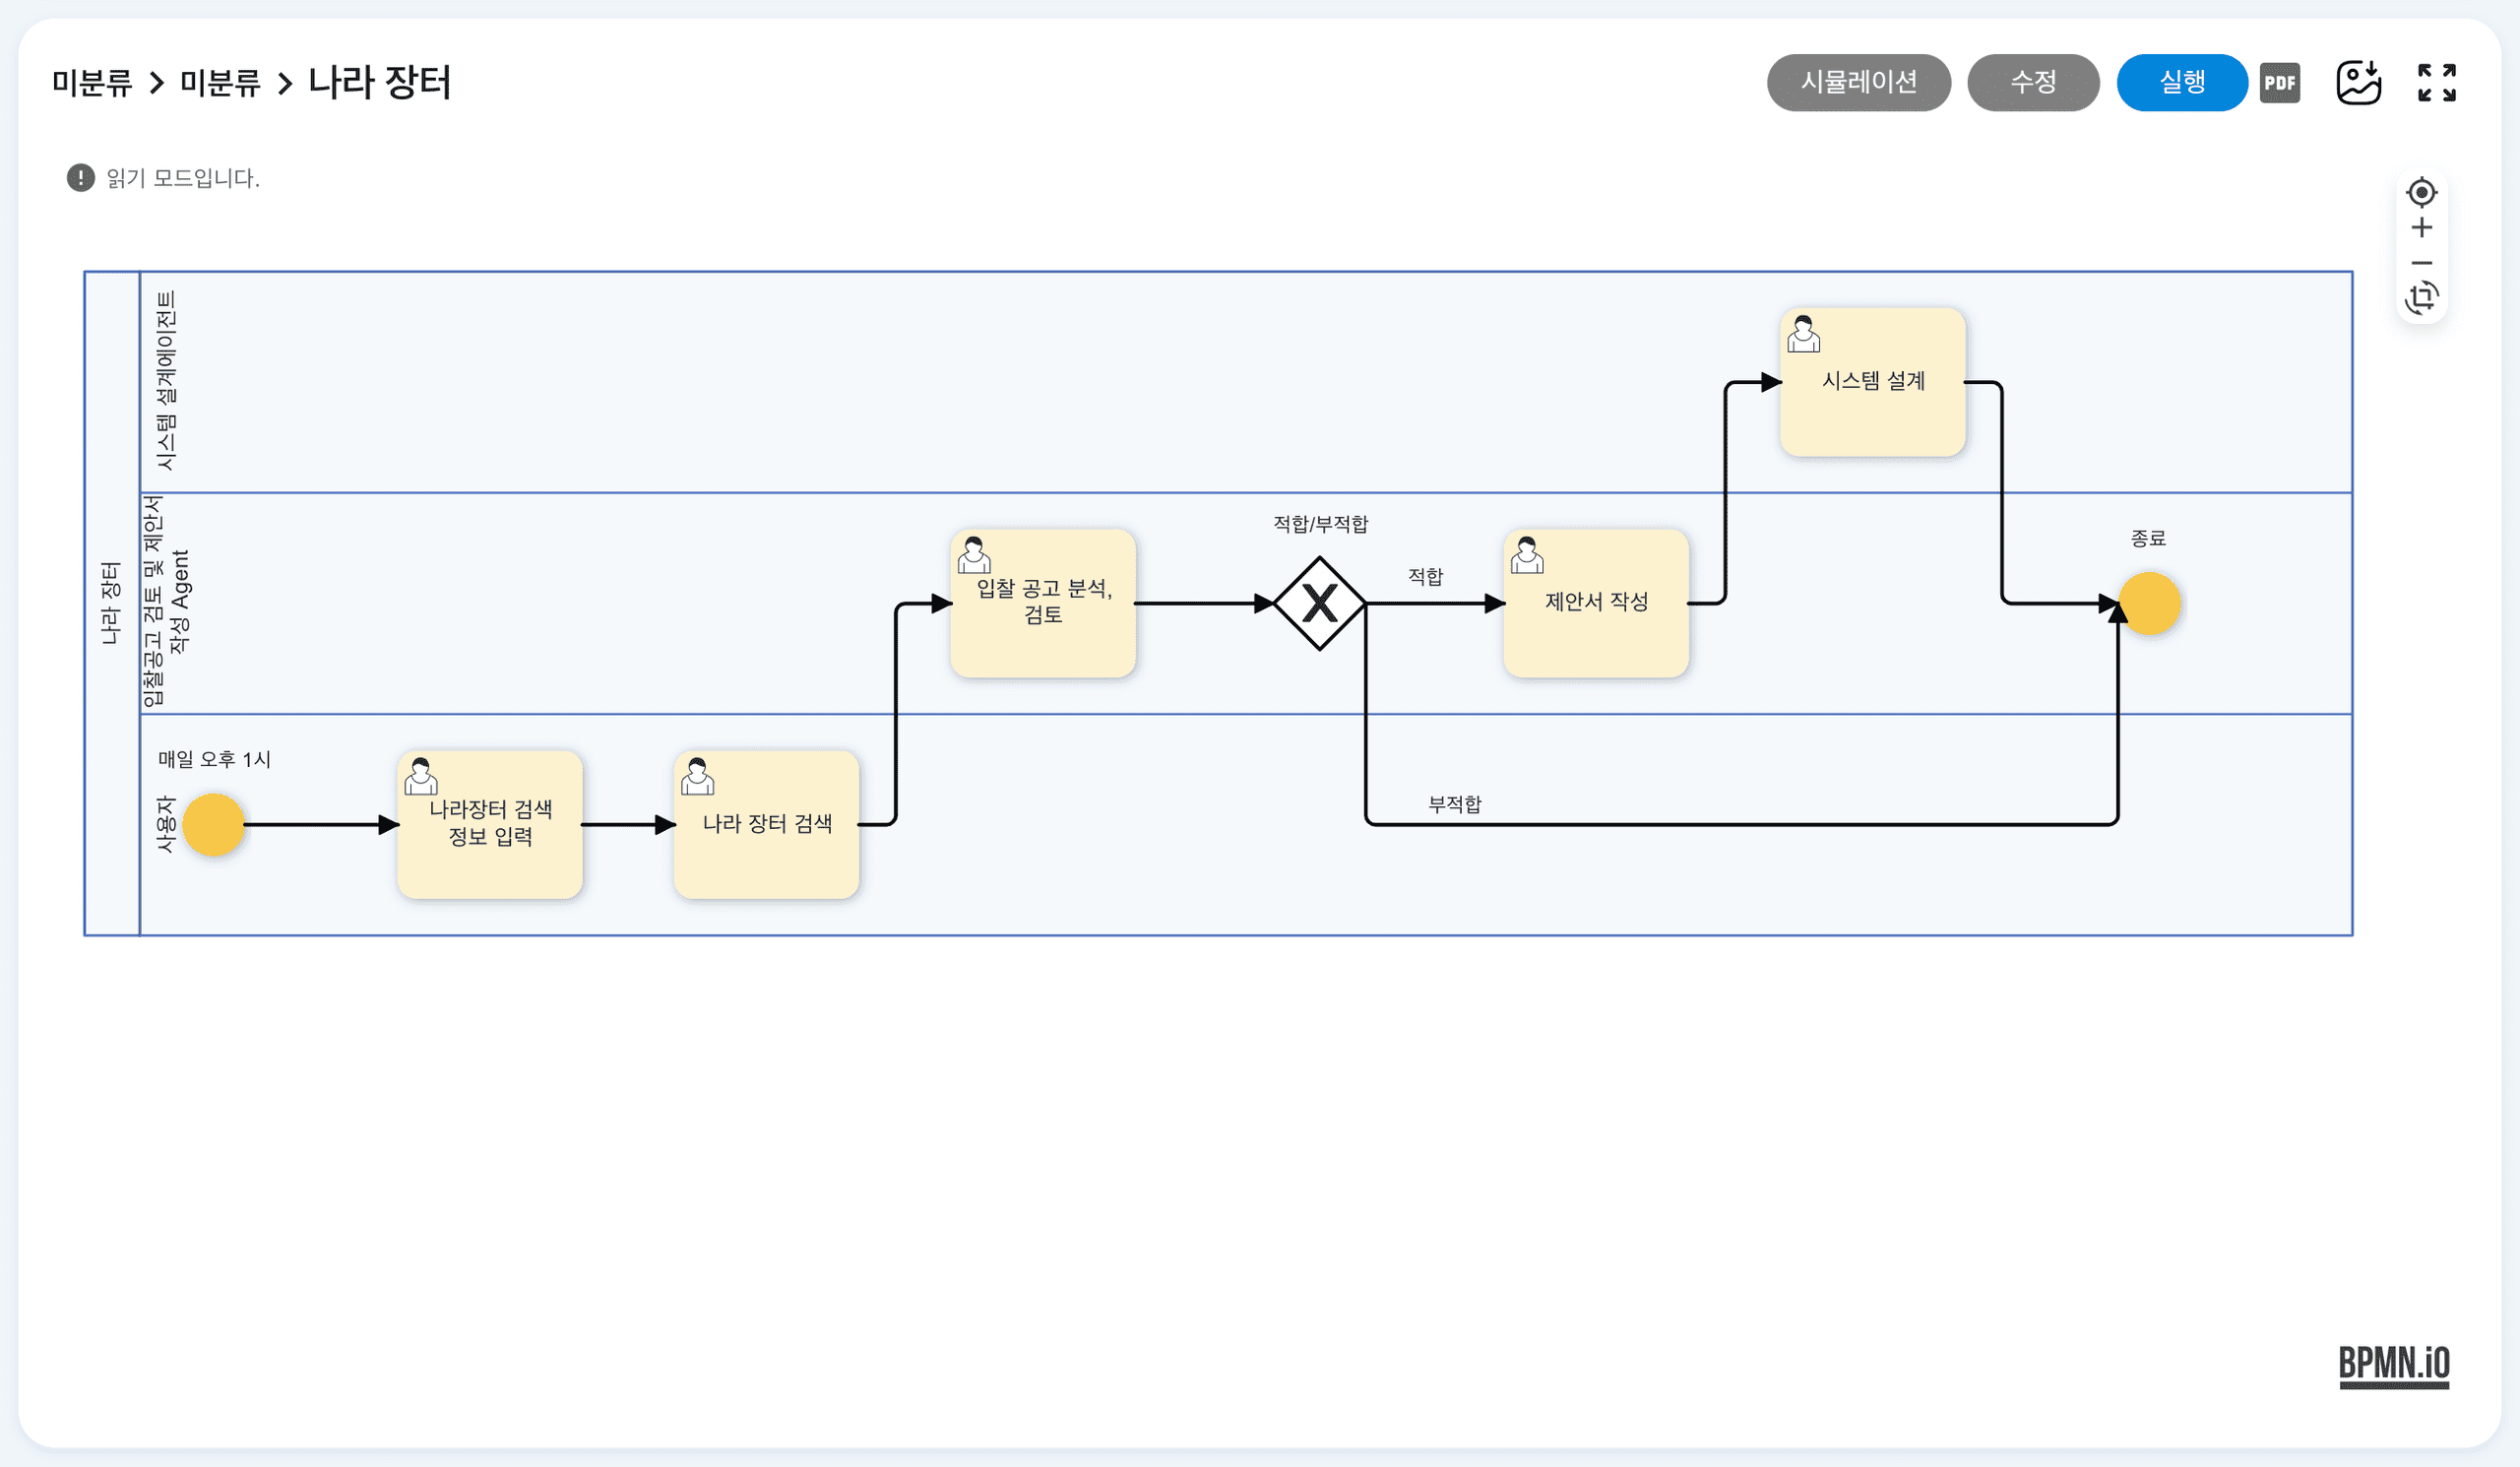Image resolution: width=2520 pixels, height=1467 pixels.
Task: Click the read-mode info icon
Action: pos(80,178)
